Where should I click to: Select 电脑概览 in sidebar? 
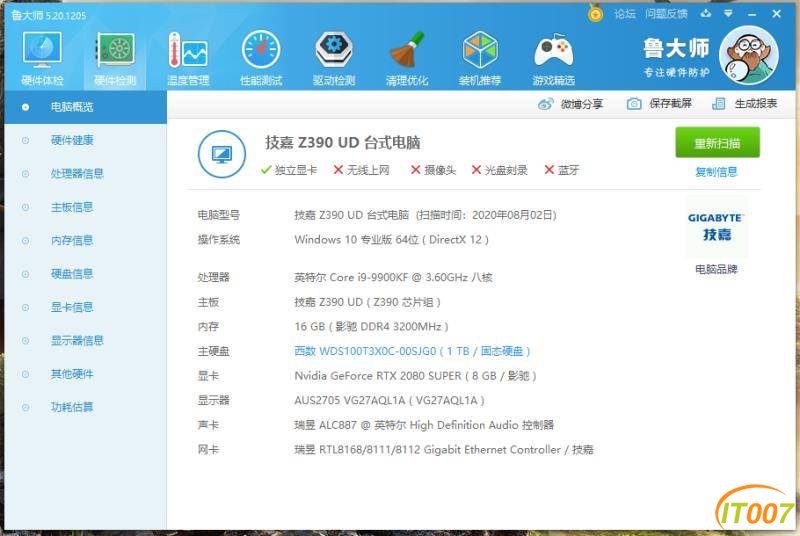click(85, 107)
